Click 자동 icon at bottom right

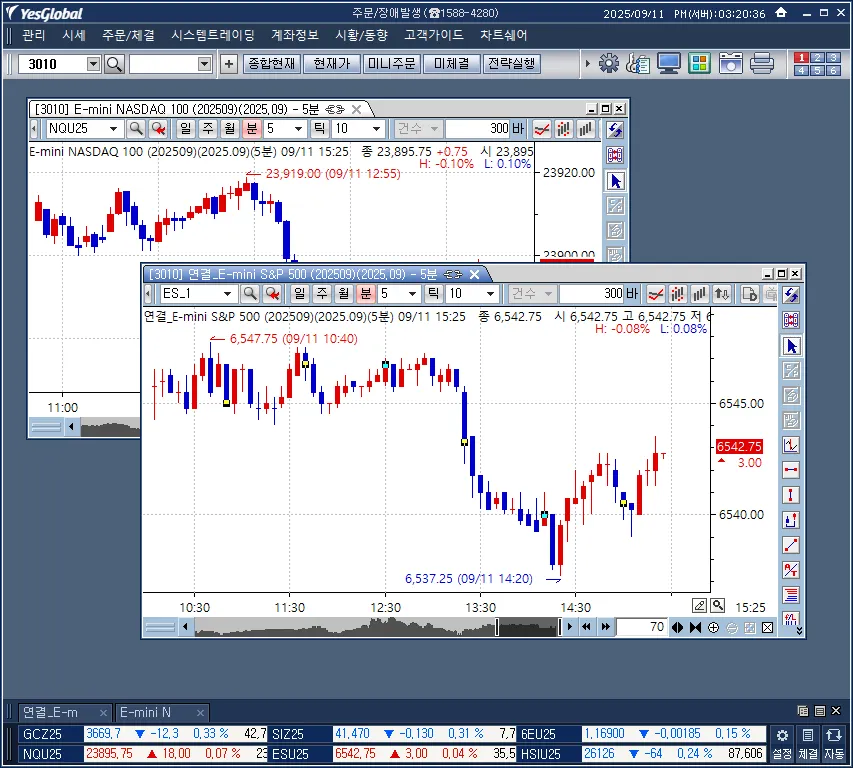tap(834, 744)
